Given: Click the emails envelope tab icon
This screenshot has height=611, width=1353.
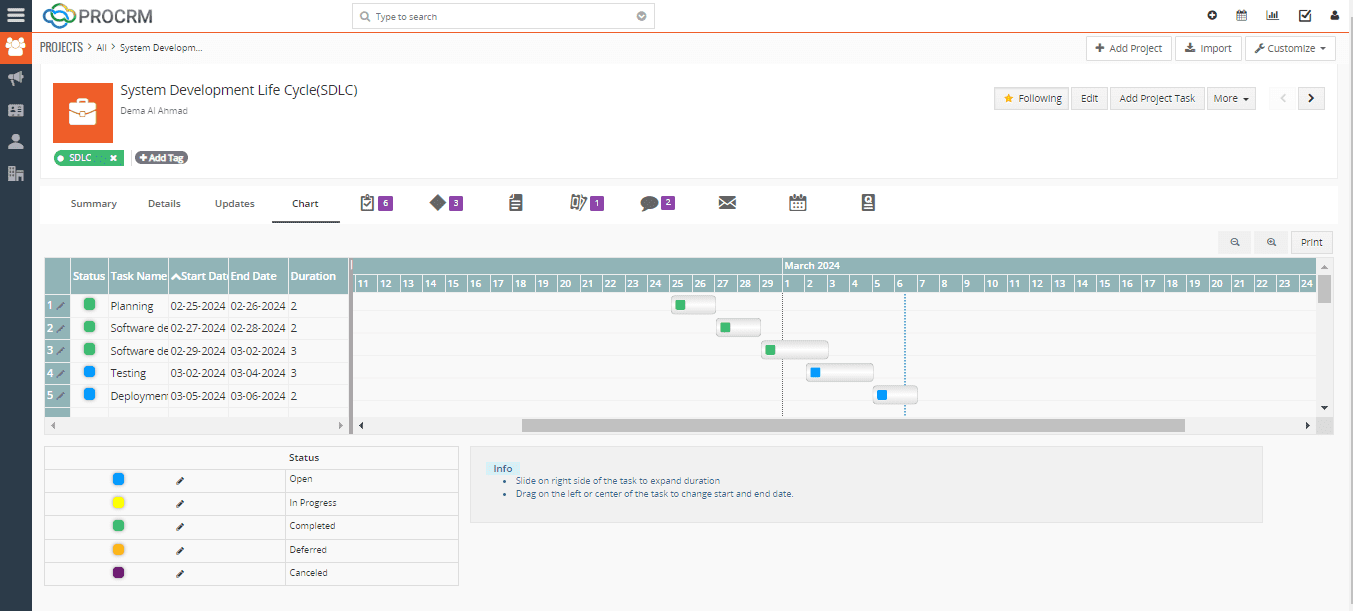Looking at the screenshot, I should pos(727,203).
